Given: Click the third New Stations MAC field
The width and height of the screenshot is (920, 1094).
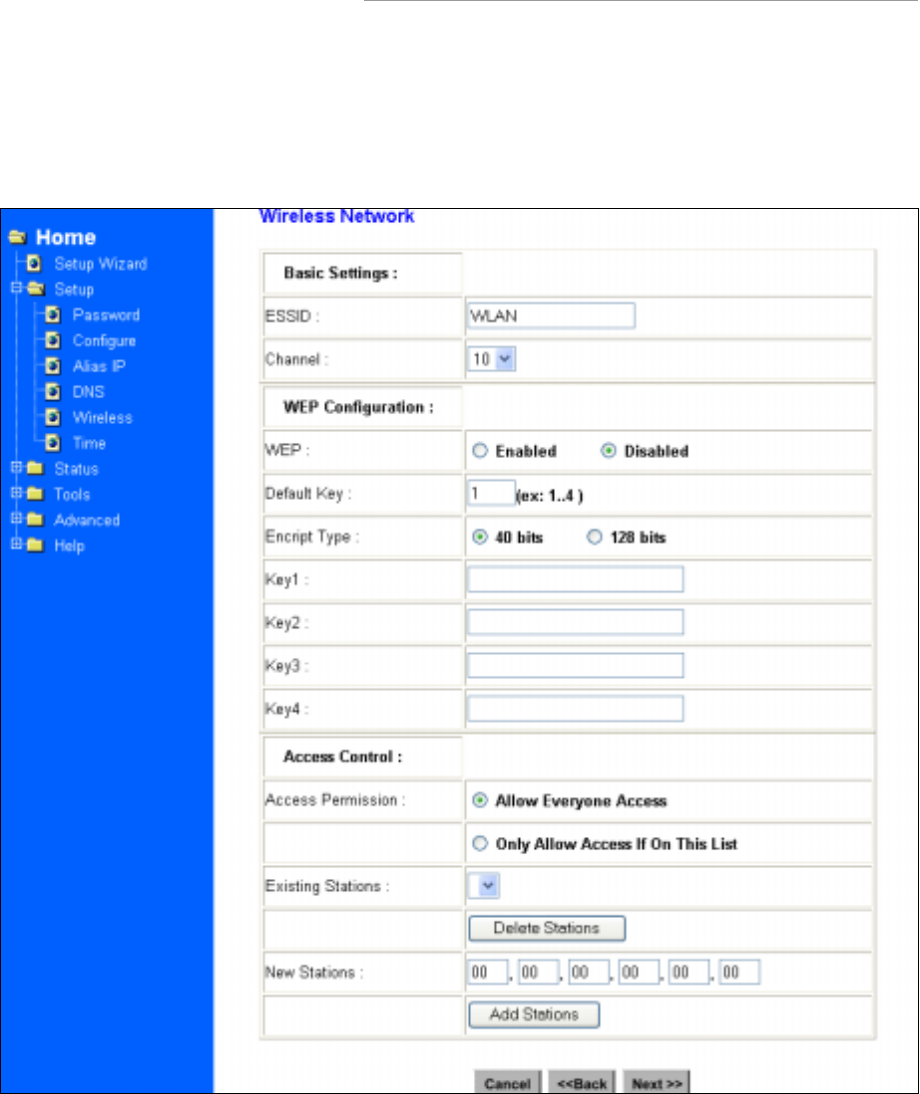Looking at the screenshot, I should pyautogui.click(x=589, y=972).
